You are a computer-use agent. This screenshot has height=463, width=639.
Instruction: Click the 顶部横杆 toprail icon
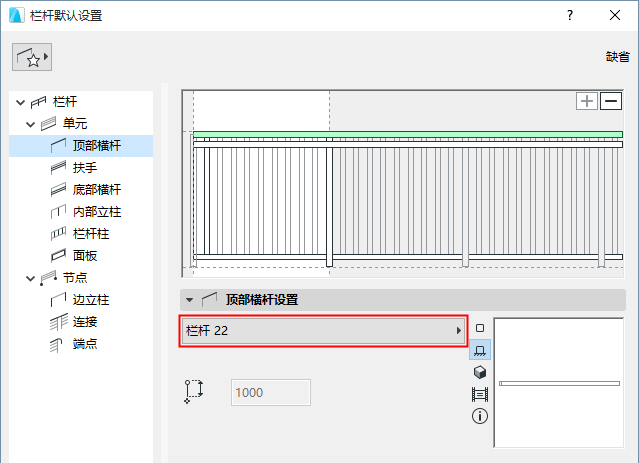click(x=58, y=146)
